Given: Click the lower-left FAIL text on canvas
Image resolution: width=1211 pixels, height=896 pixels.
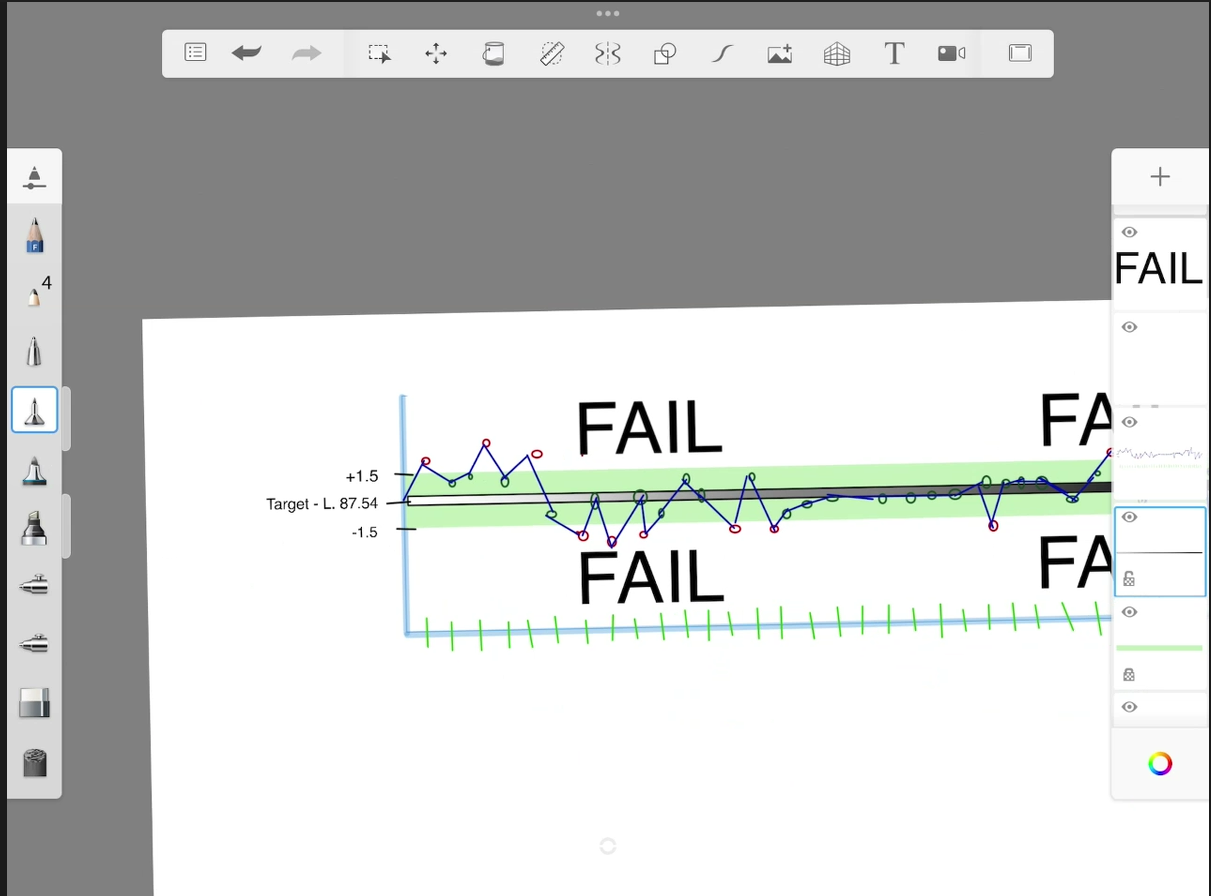Looking at the screenshot, I should coord(651,578).
